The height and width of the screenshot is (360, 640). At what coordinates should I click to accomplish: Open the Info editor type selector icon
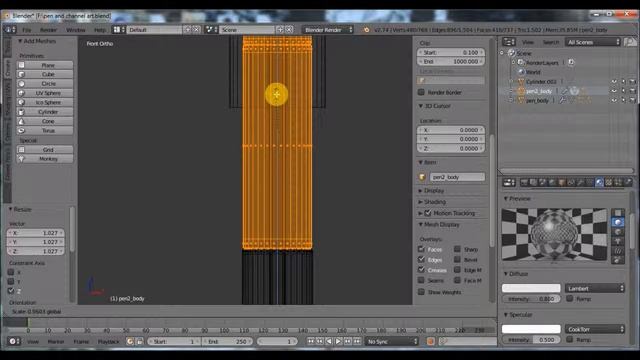(10, 30)
